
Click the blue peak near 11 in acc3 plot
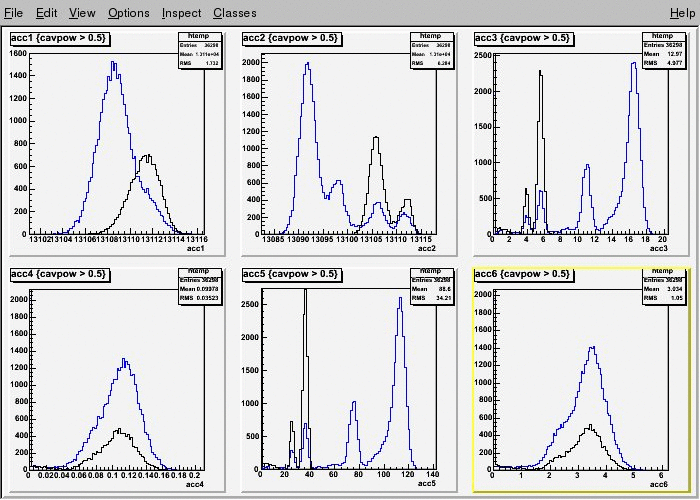coord(588,165)
